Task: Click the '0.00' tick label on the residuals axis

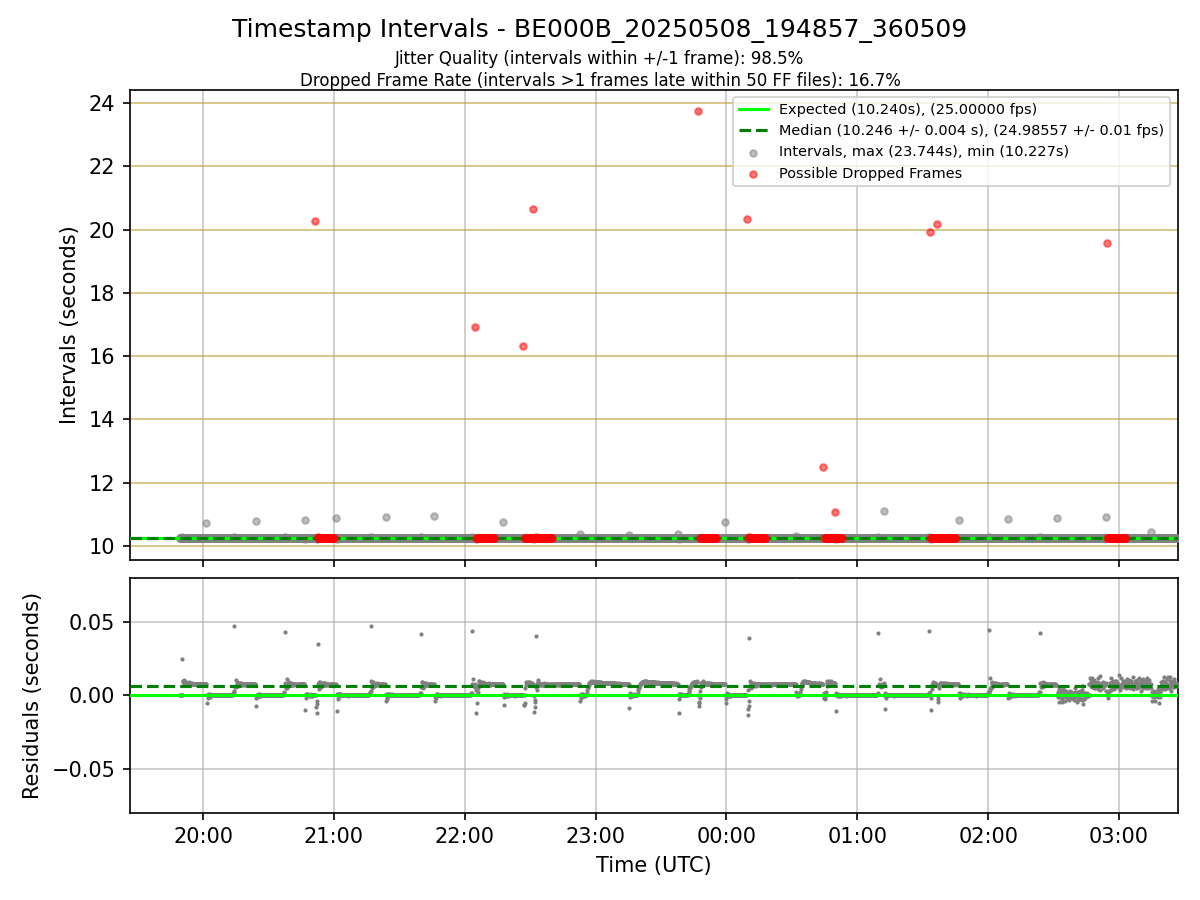Action: tap(94, 696)
